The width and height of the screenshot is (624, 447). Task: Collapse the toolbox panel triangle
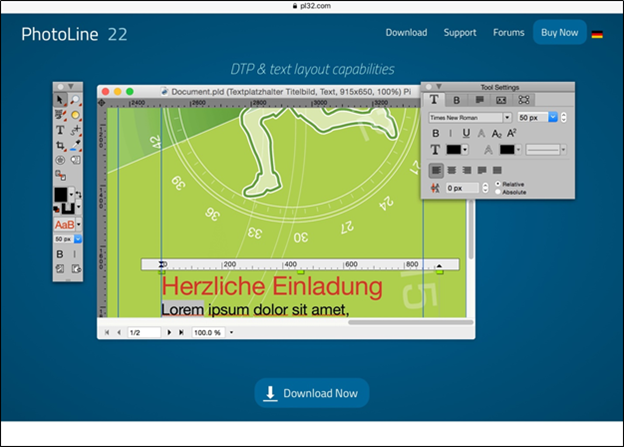coord(71,86)
